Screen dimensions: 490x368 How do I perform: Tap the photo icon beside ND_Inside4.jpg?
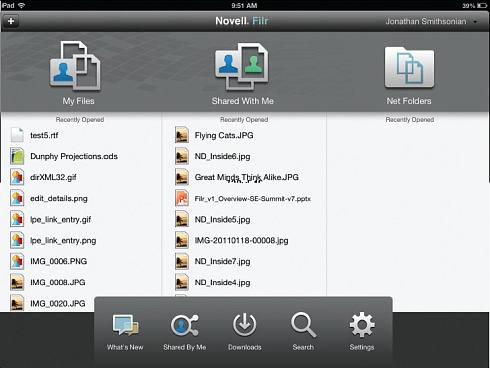pos(182,282)
